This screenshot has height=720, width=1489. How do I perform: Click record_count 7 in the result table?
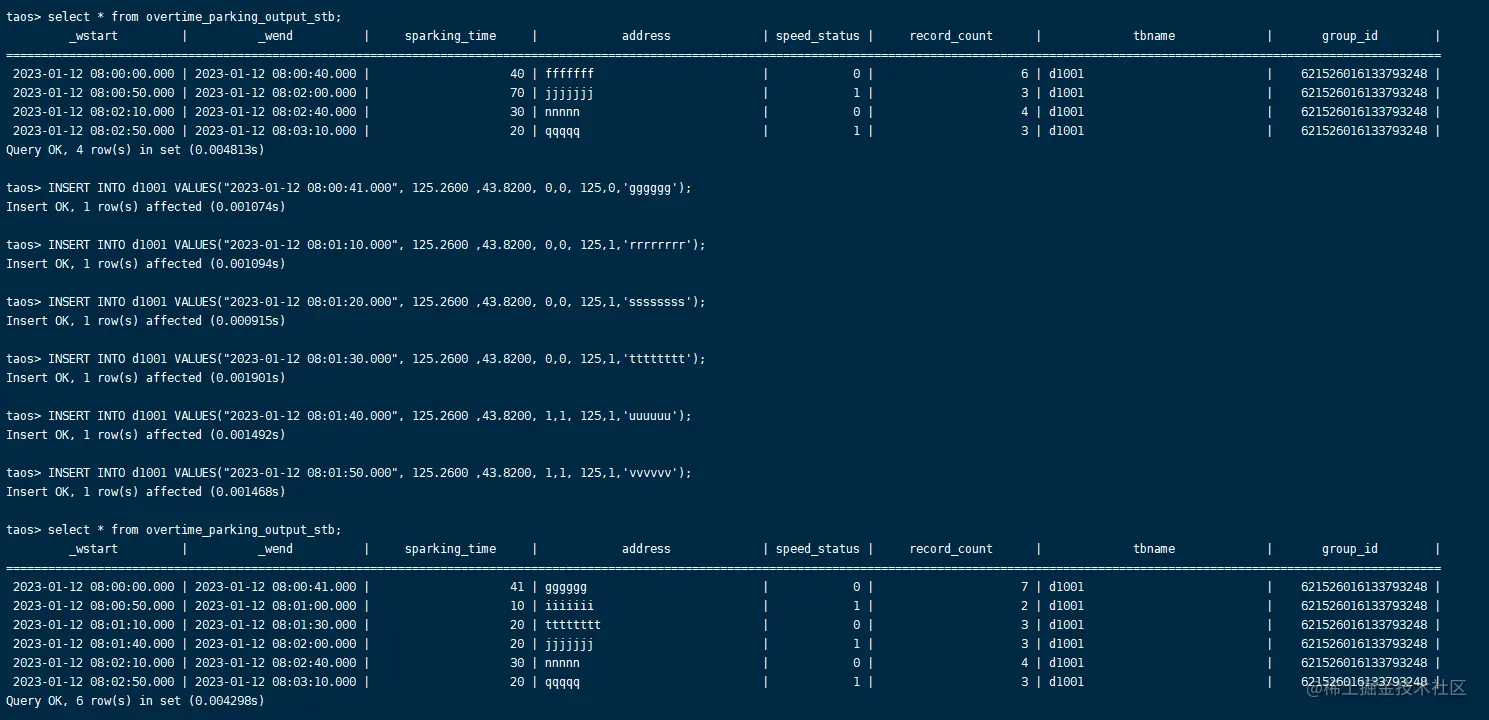pos(1024,587)
